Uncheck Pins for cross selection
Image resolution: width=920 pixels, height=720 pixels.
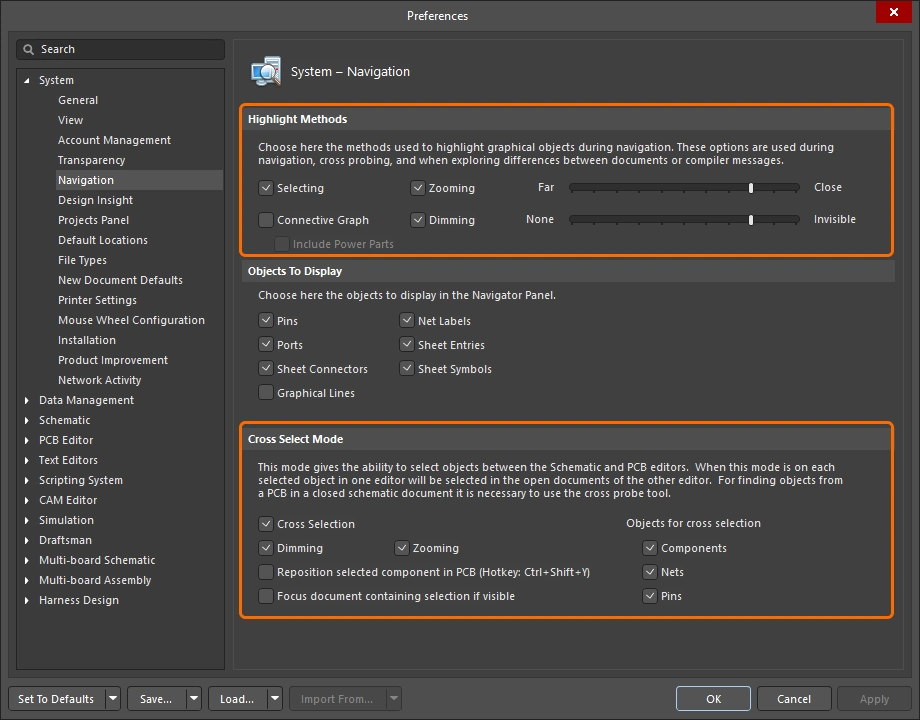click(650, 596)
